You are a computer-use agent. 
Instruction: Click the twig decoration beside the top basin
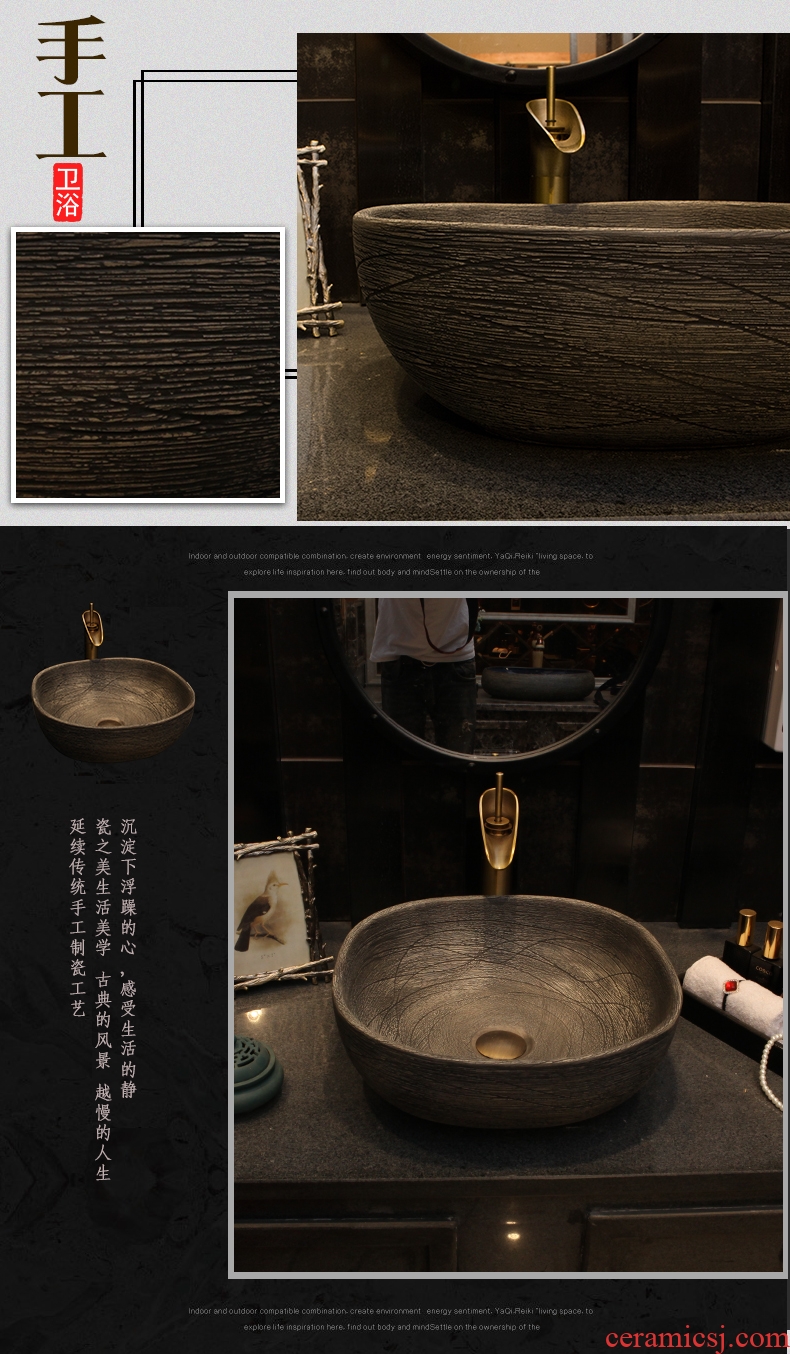point(316,240)
